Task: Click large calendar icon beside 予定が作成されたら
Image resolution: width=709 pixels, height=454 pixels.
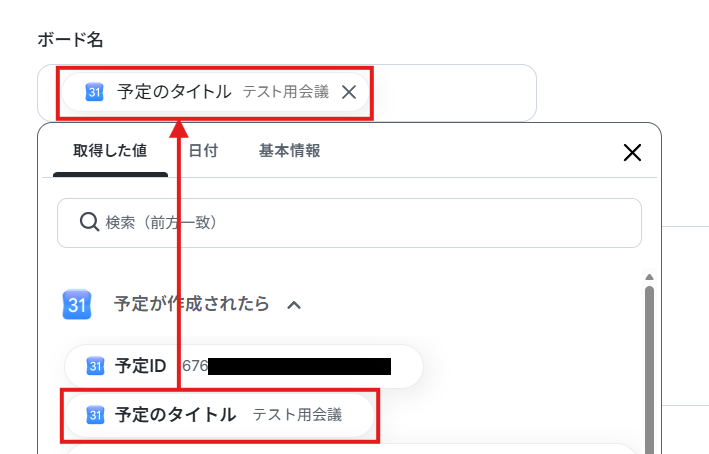Action: [77, 304]
